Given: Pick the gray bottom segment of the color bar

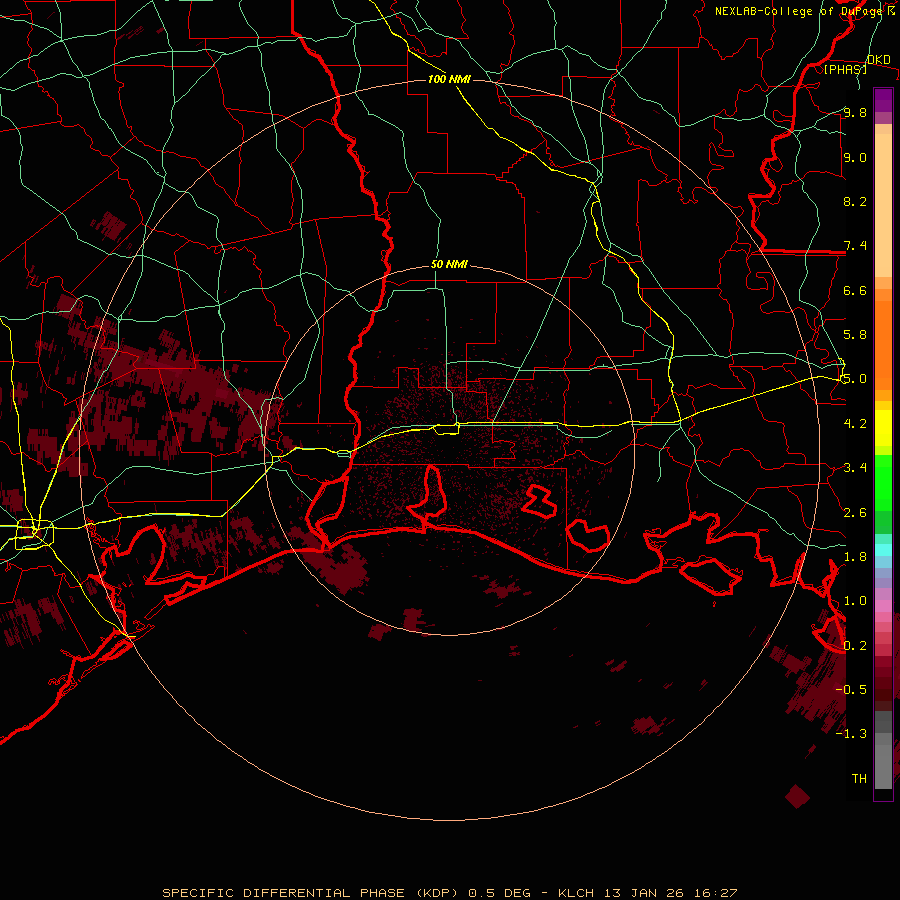Looking at the screenshot, I should [x=883, y=766].
